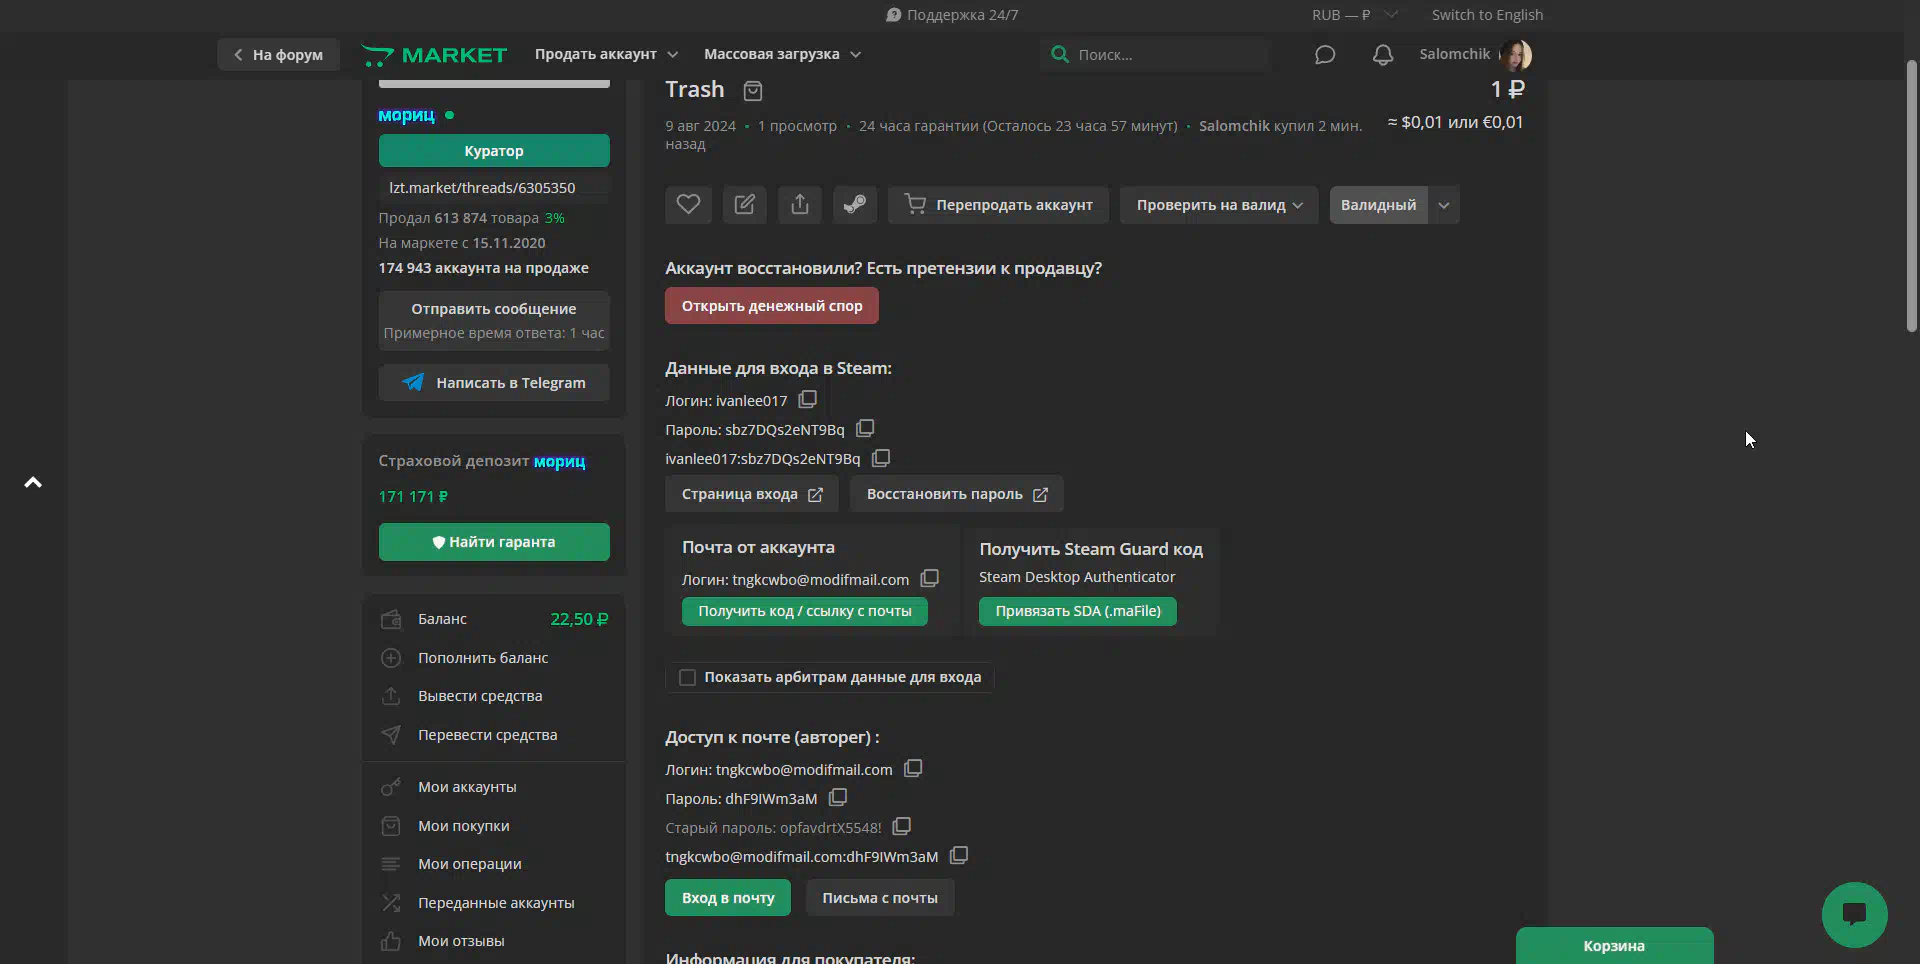Screen dimensions: 1920x964
Task: Click Письма с почты
Action: 880,898
